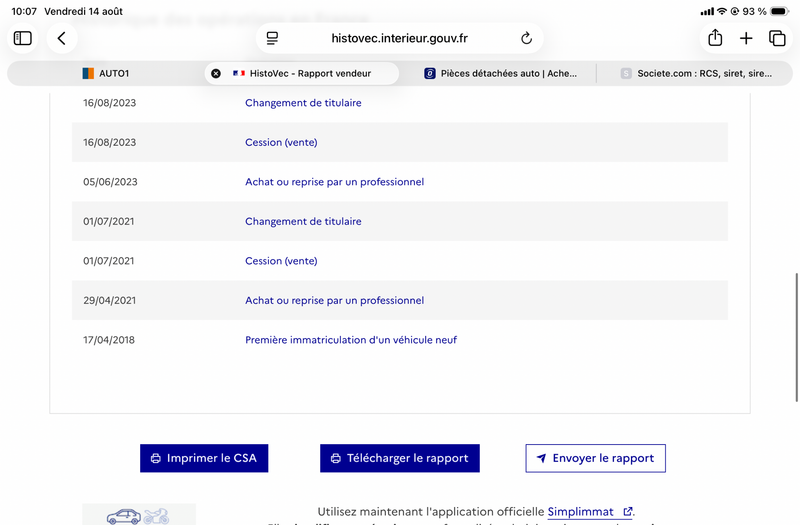Screen dimensions: 800x525
Task: Select Cession (vente) from 01/07/2021
Action: (281, 261)
